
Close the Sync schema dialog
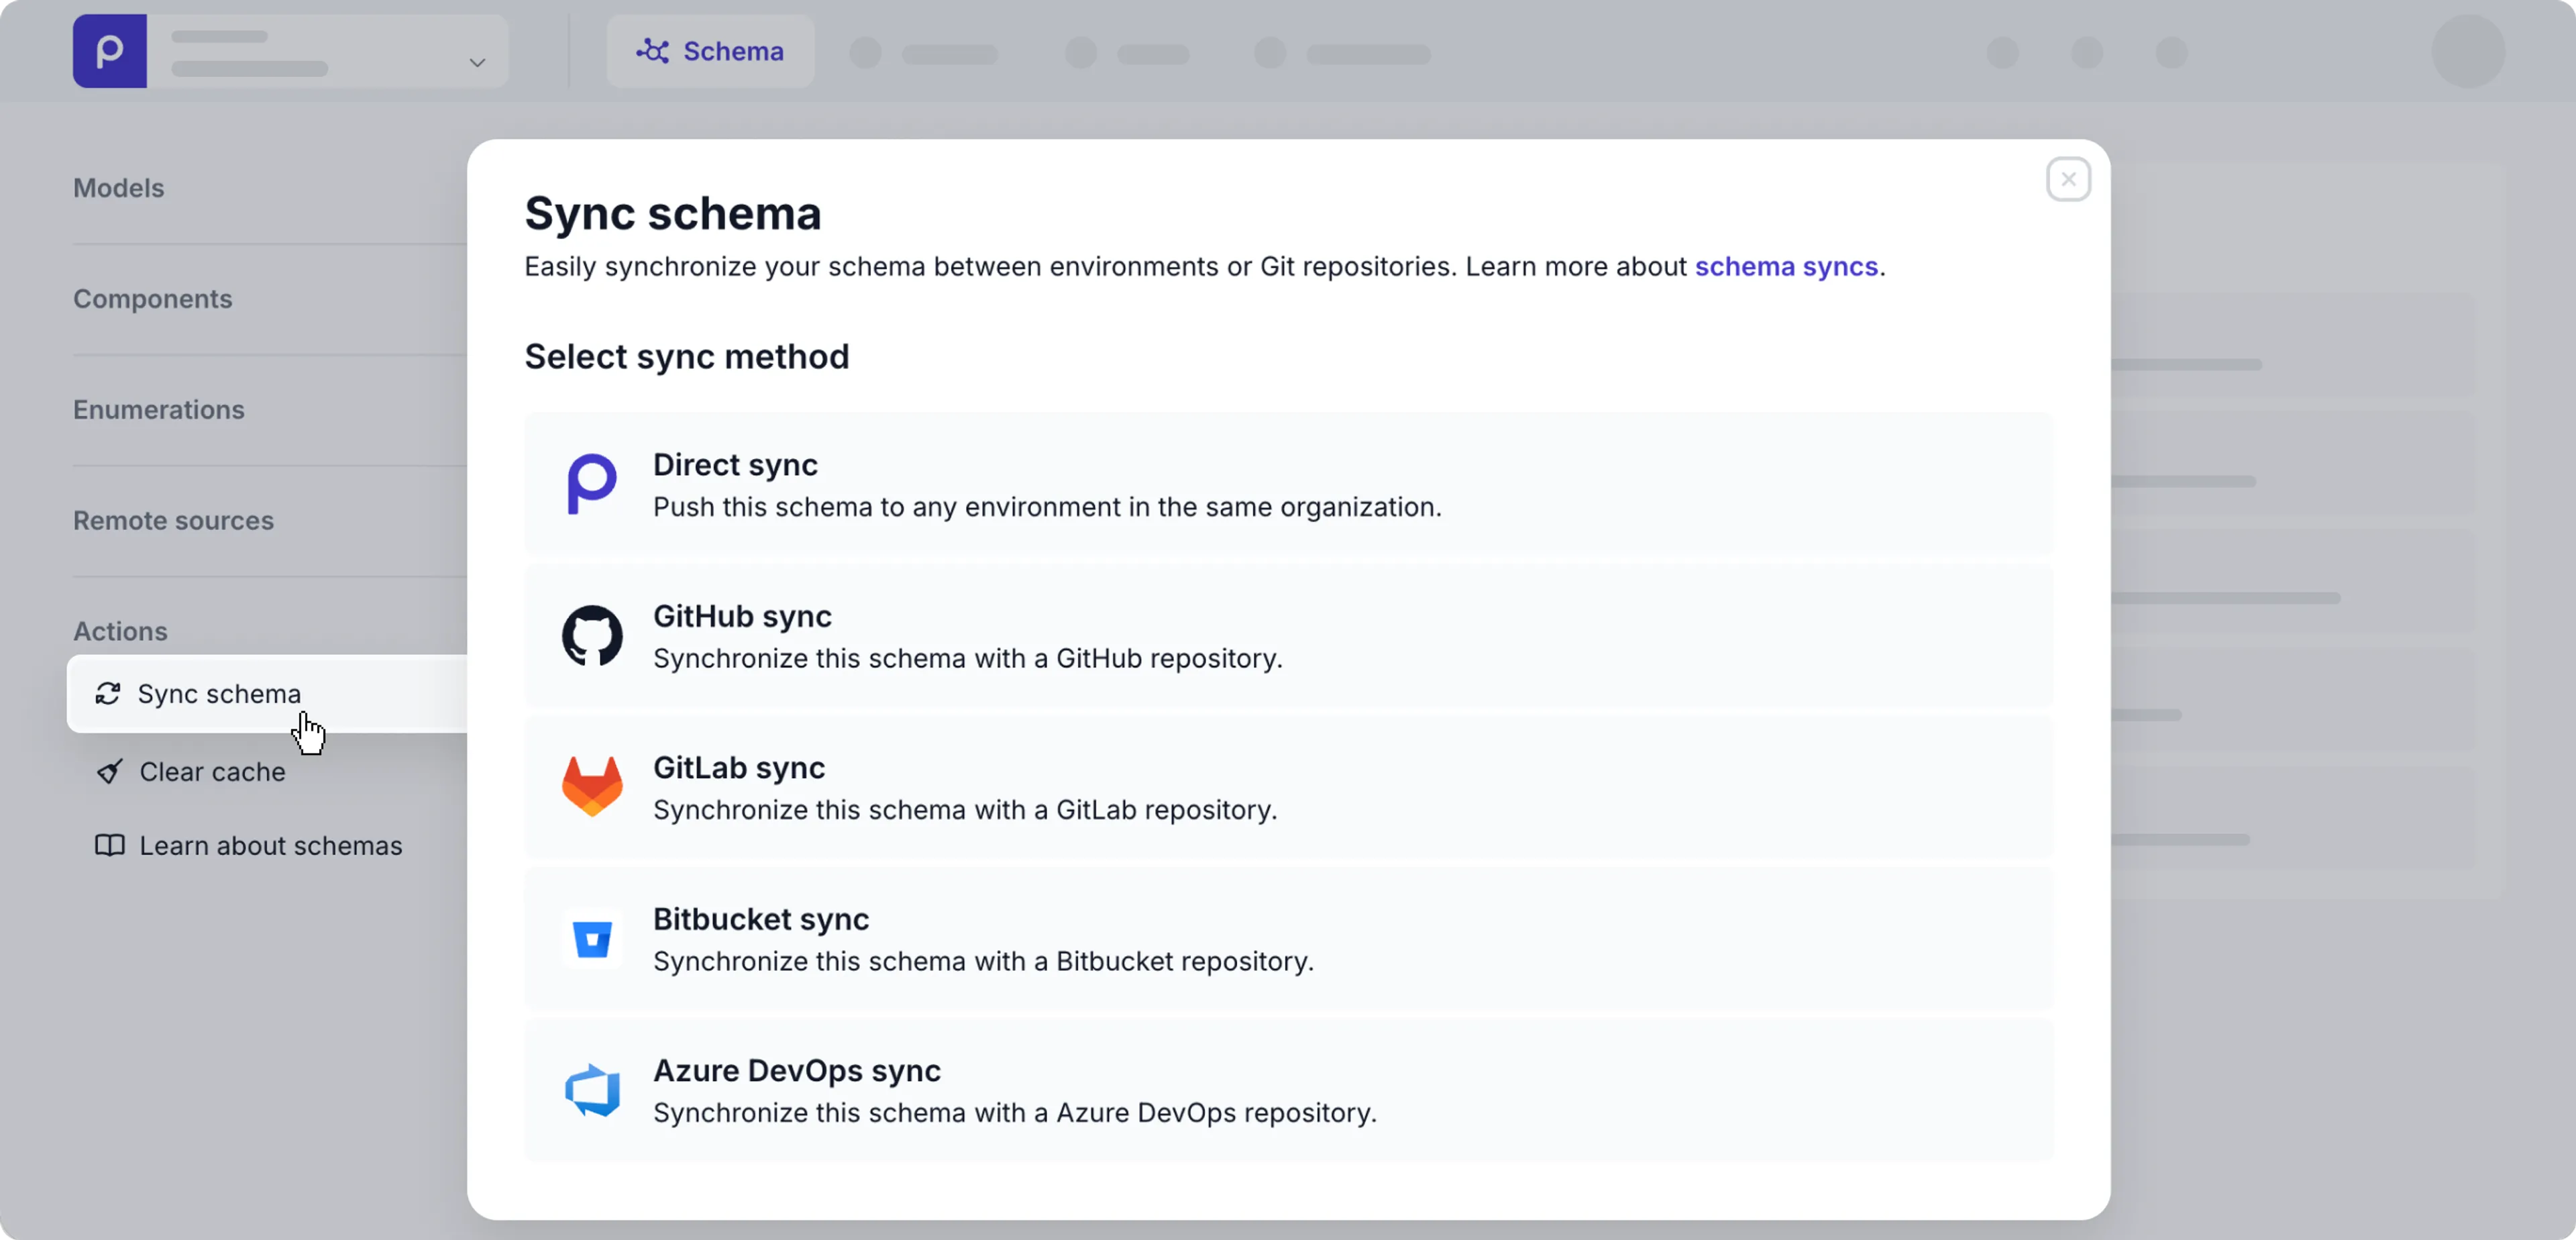point(2068,179)
